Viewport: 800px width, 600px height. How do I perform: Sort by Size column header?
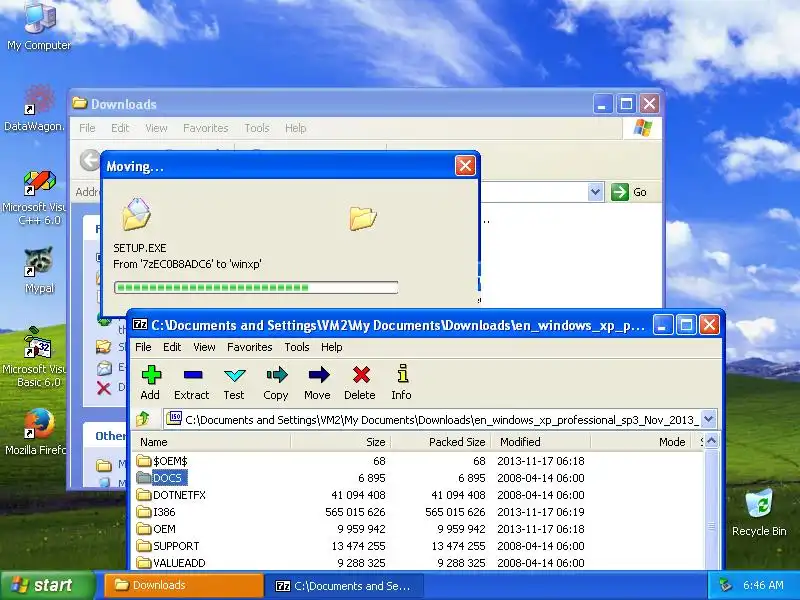[x=340, y=442]
